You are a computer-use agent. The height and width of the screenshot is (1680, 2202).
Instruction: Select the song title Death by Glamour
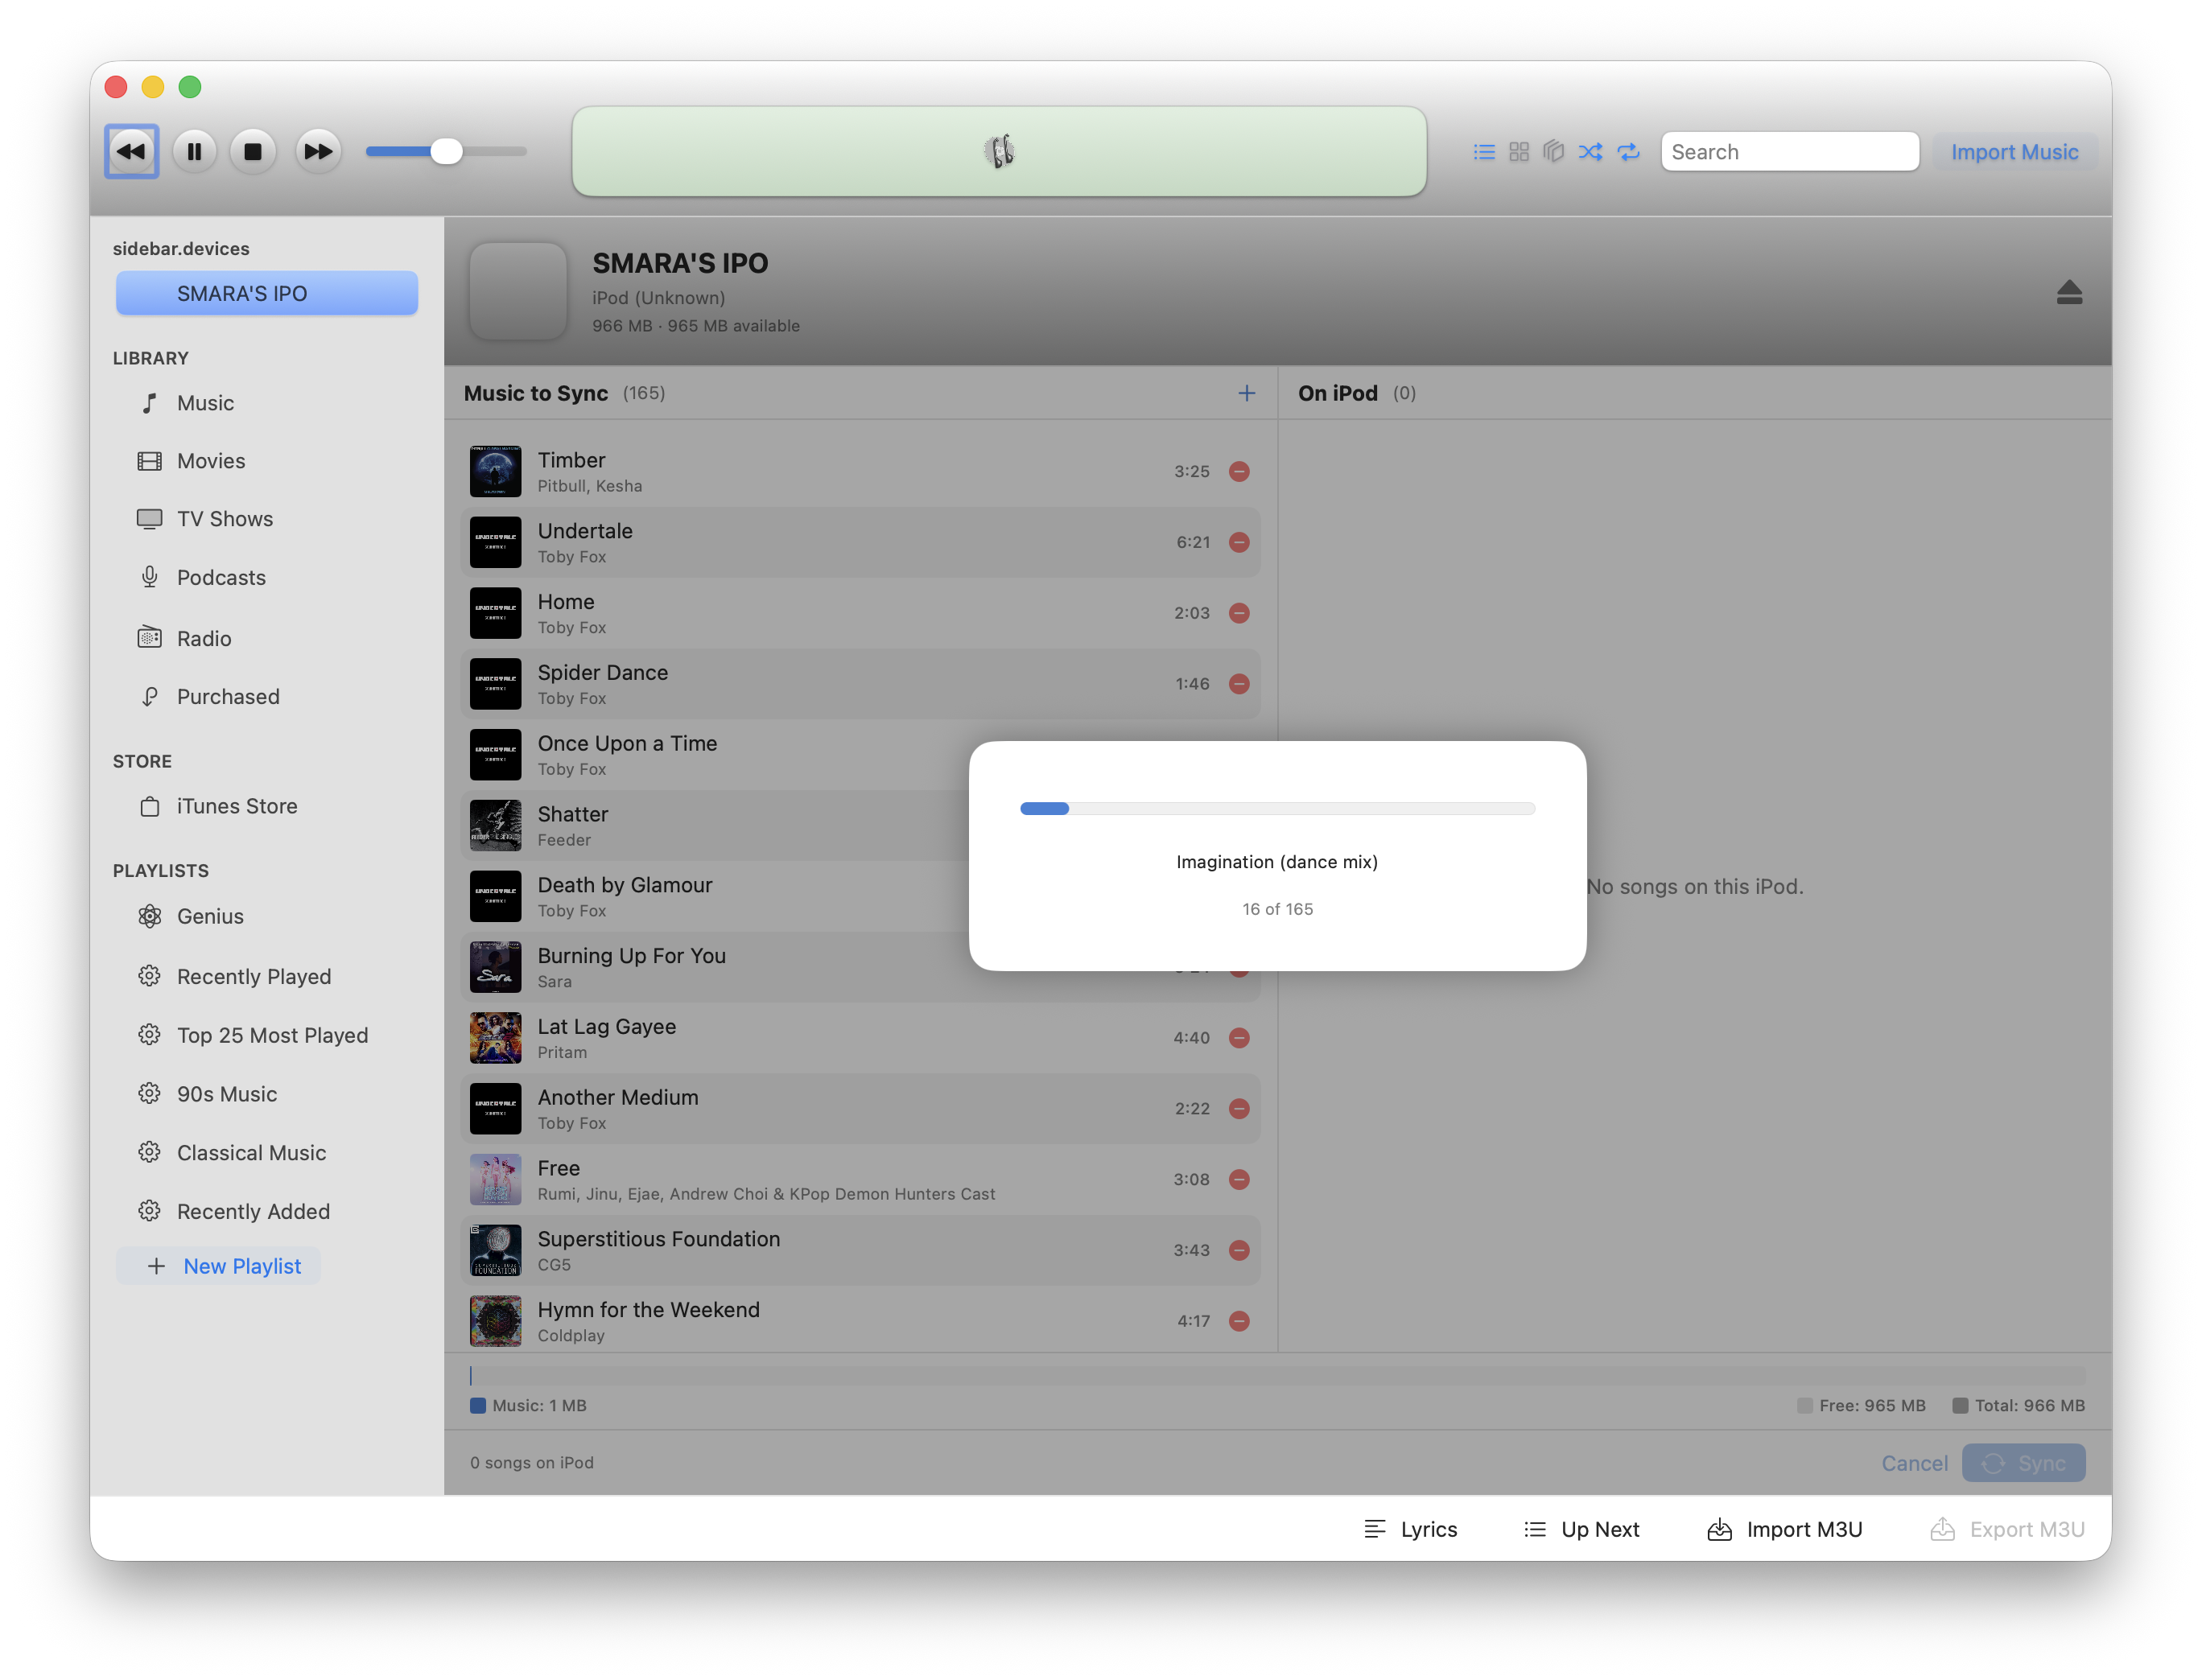[625, 885]
